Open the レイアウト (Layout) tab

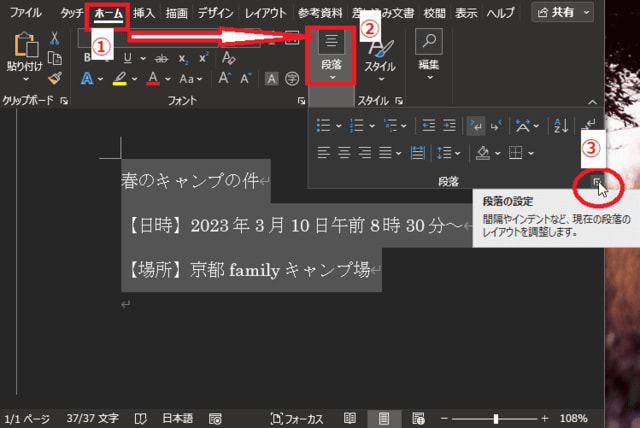(265, 13)
